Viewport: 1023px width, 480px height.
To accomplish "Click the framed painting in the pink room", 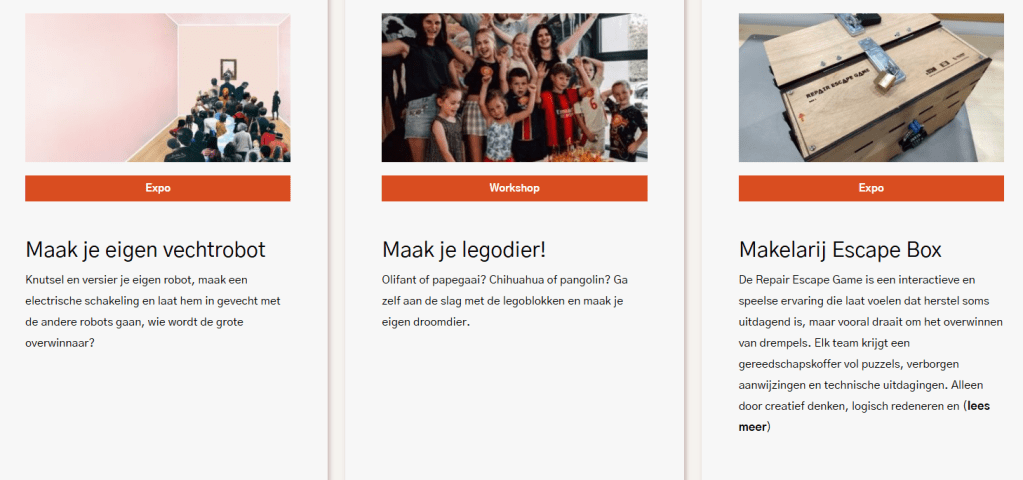I will (228, 68).
